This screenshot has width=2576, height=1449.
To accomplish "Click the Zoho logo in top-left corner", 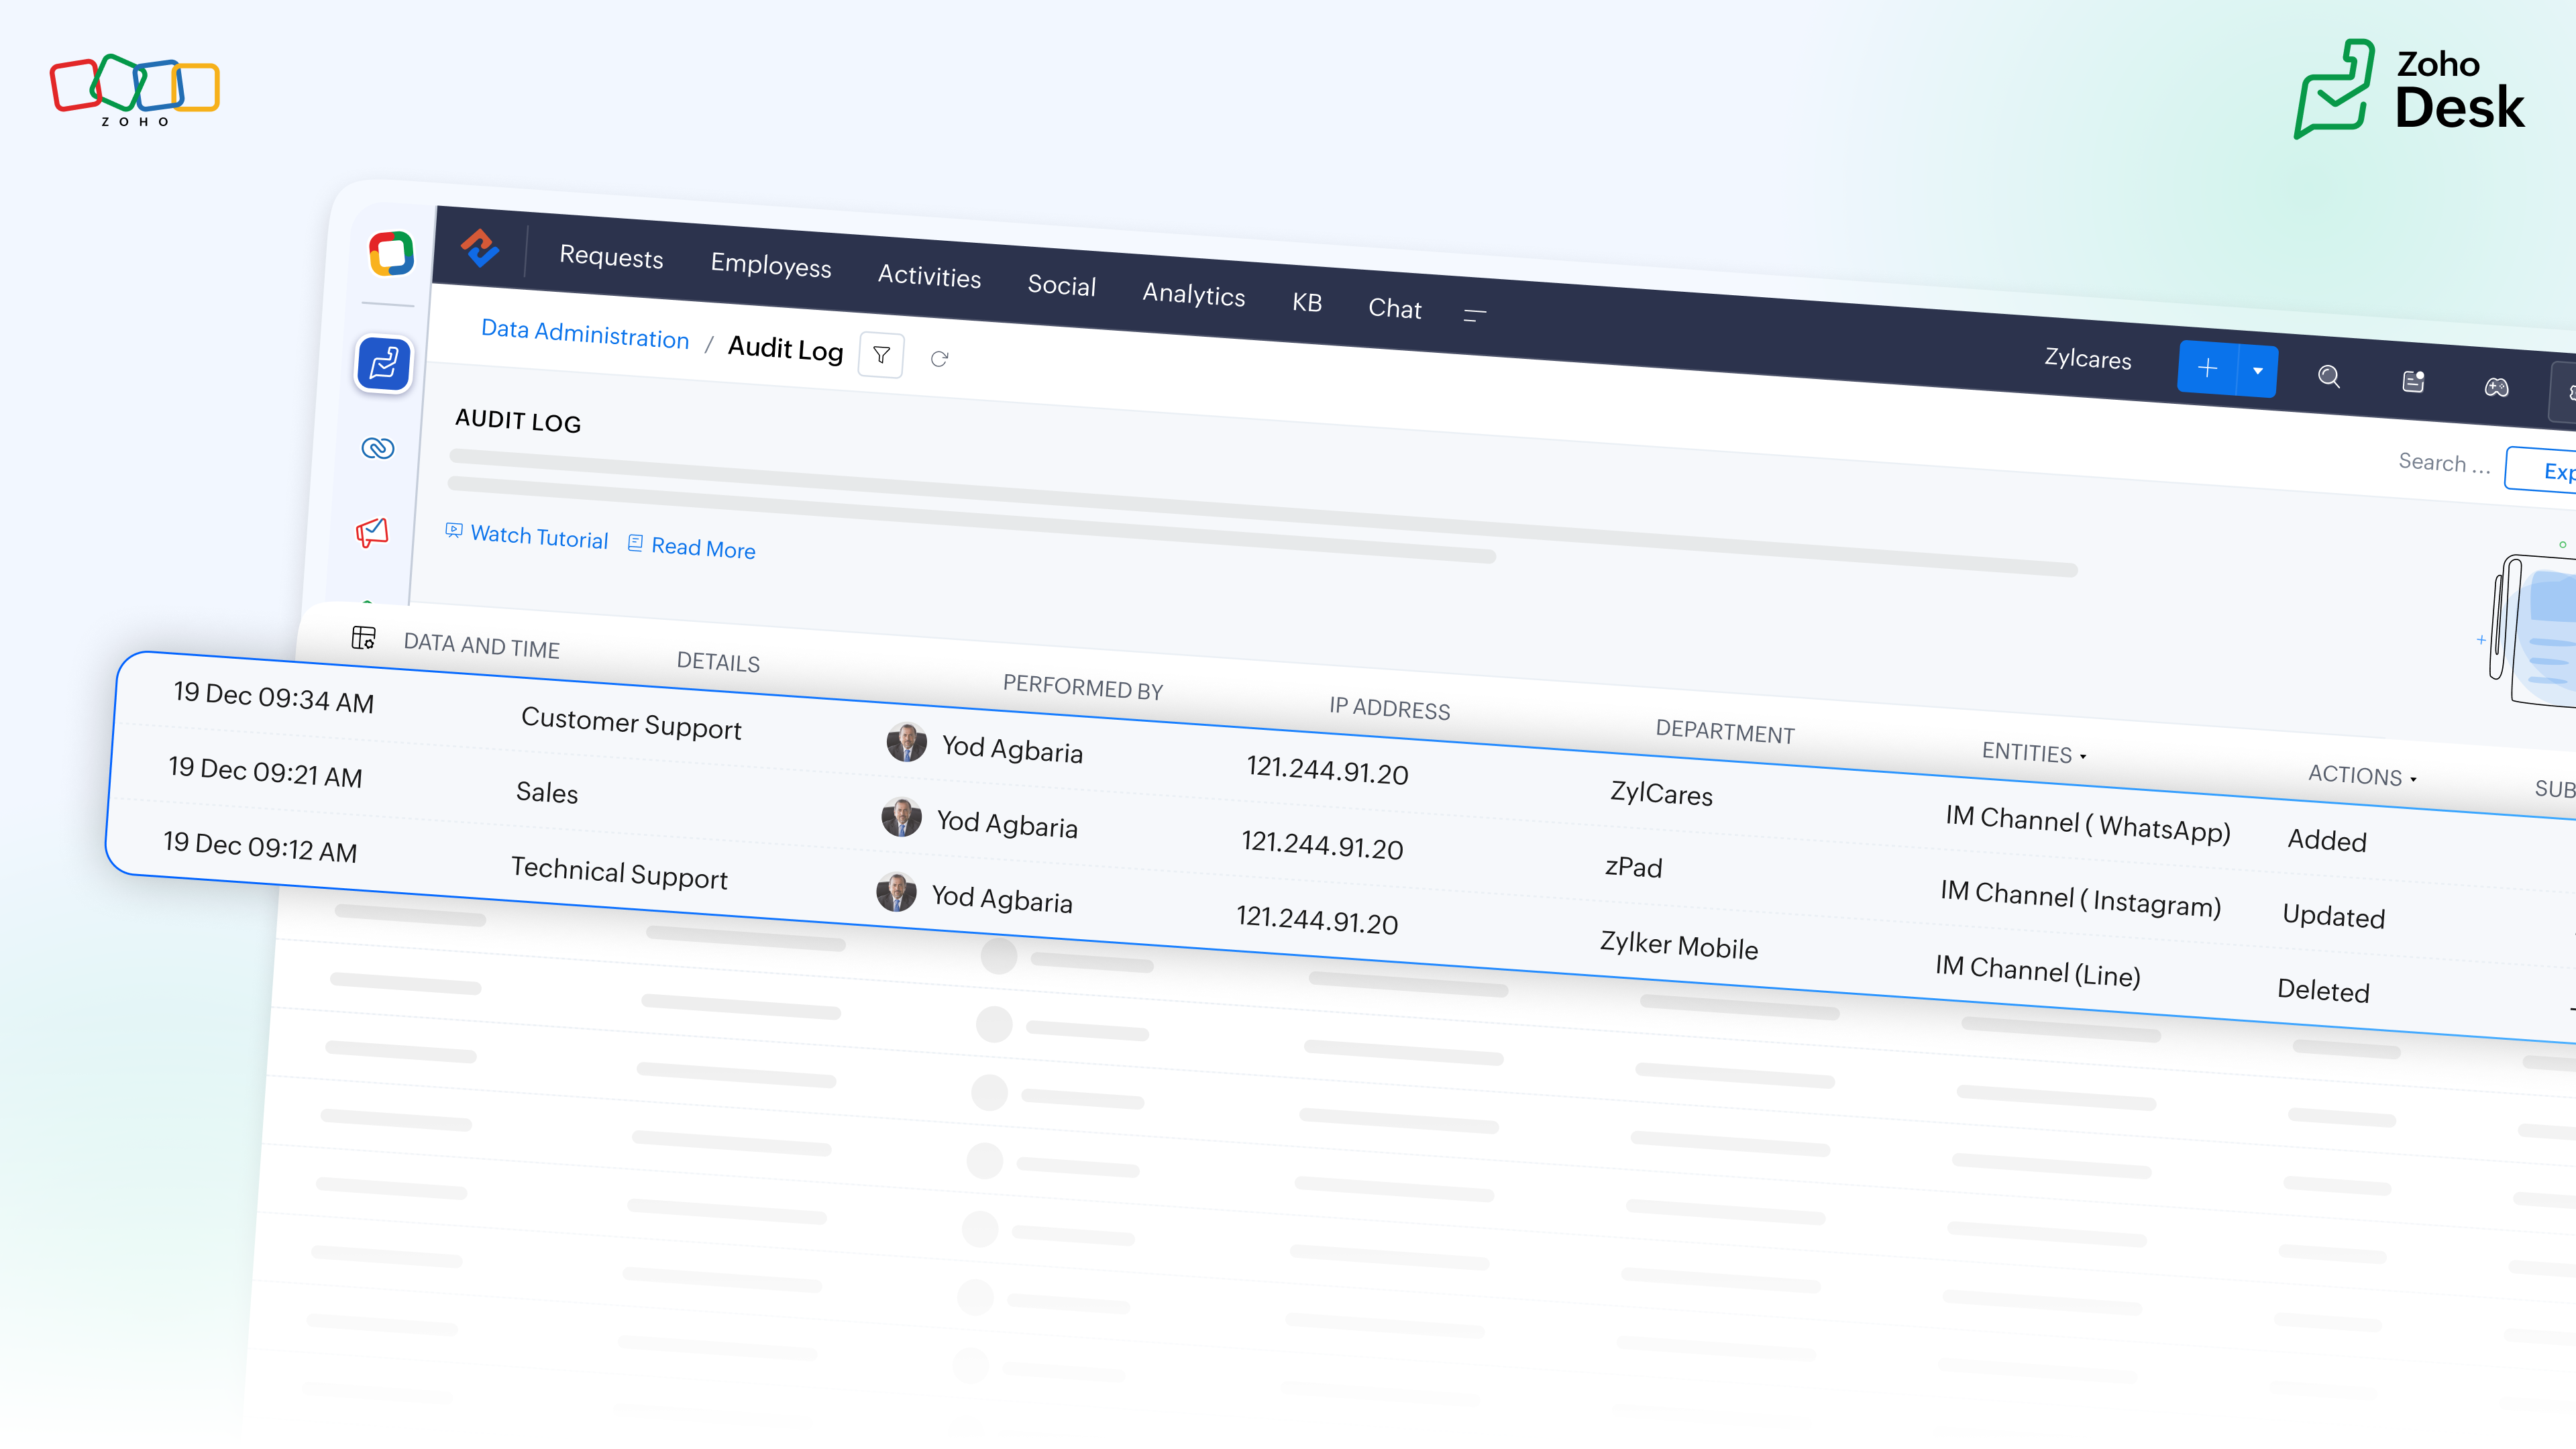I will [x=135, y=90].
